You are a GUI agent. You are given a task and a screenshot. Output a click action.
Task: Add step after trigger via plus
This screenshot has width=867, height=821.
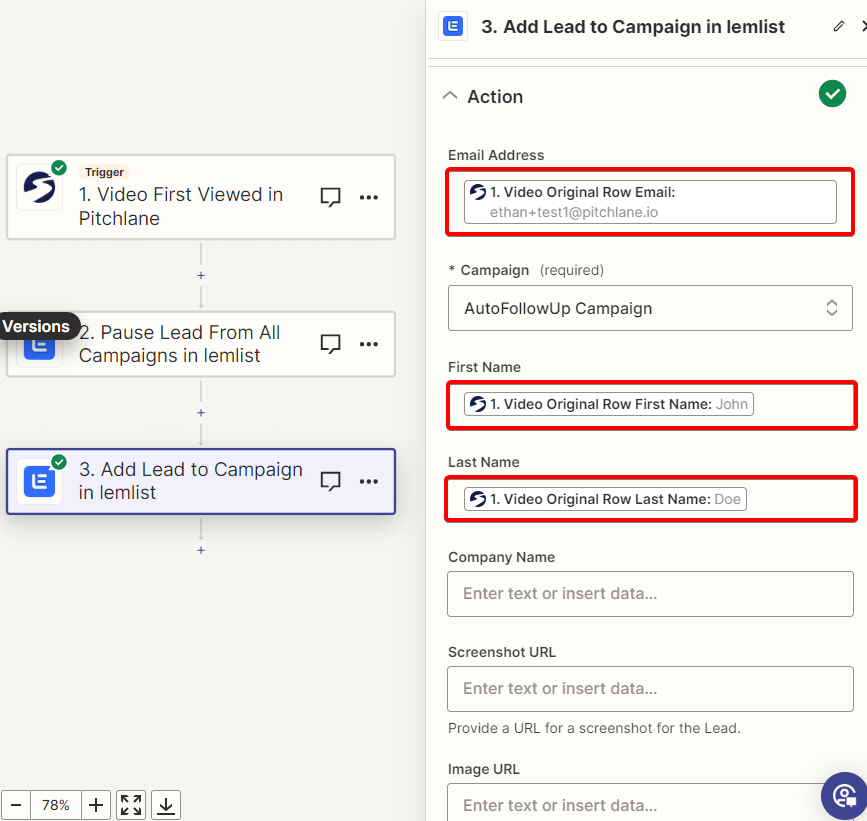point(201,275)
